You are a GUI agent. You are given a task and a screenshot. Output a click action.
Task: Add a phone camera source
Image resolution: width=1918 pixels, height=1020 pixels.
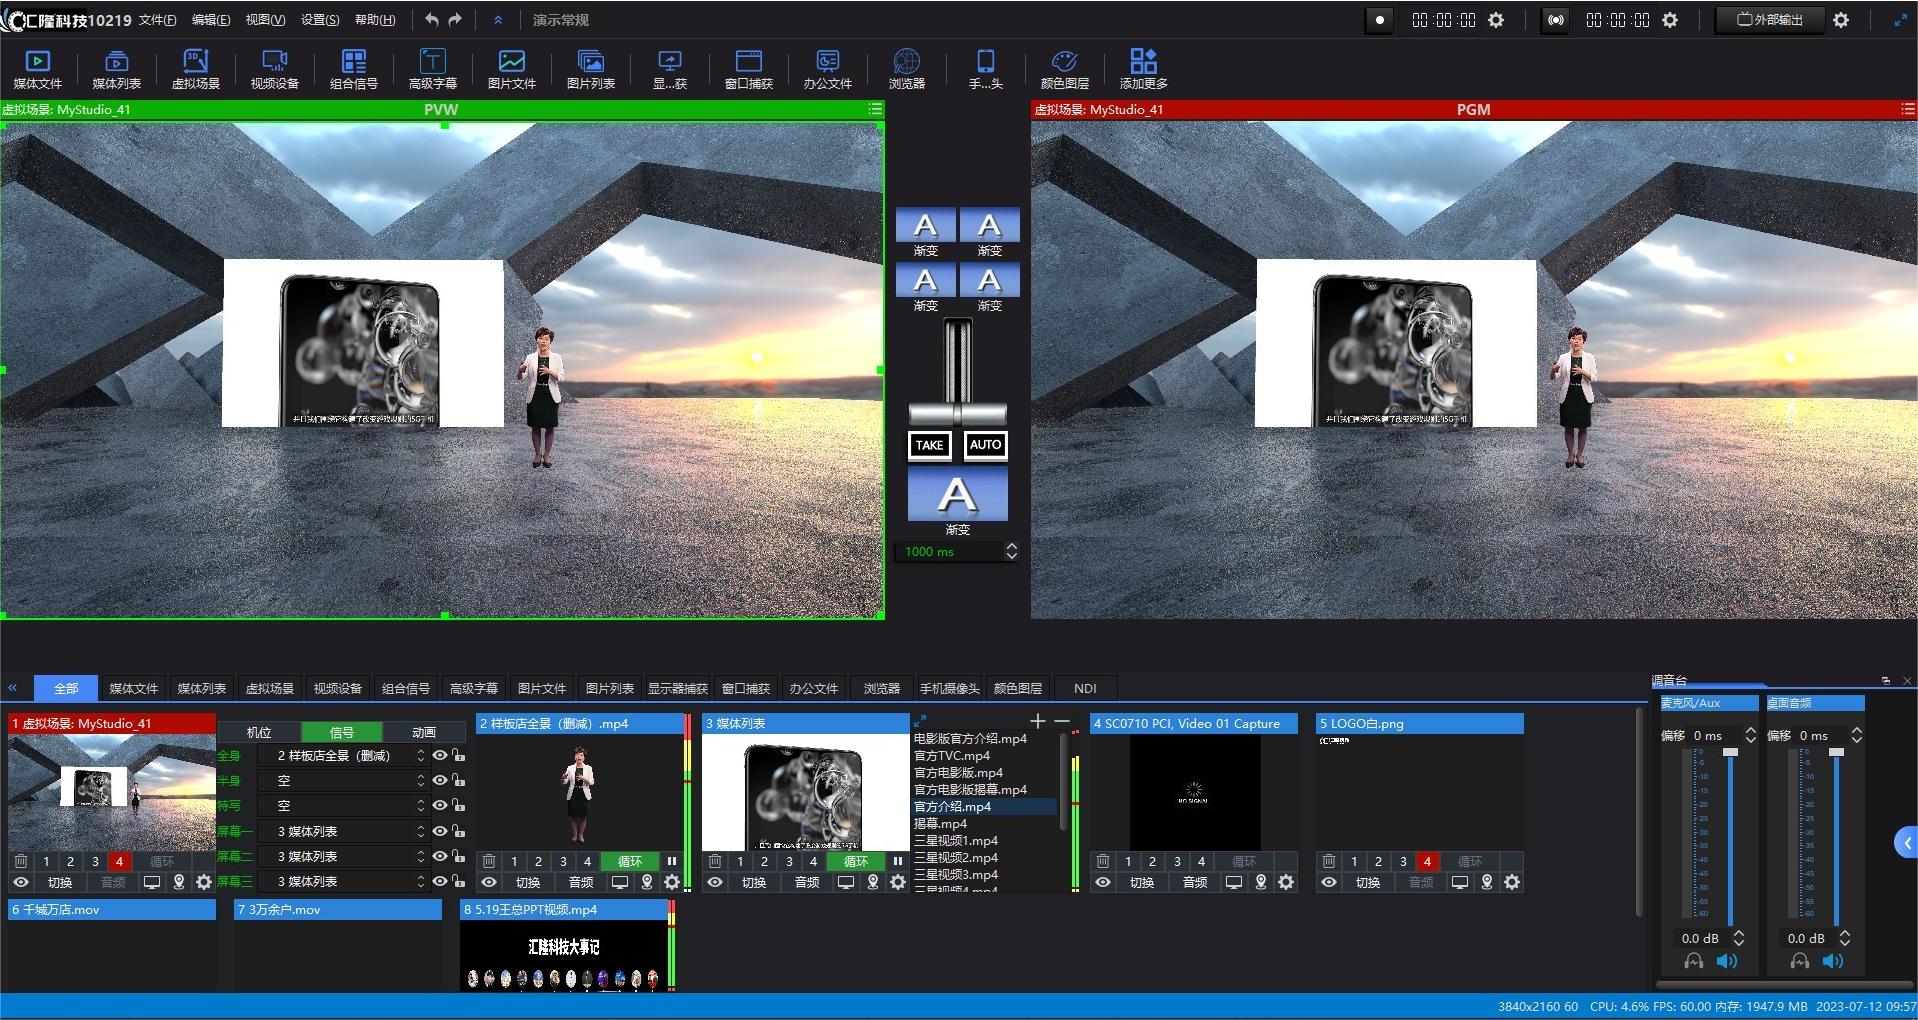pyautogui.click(x=986, y=69)
